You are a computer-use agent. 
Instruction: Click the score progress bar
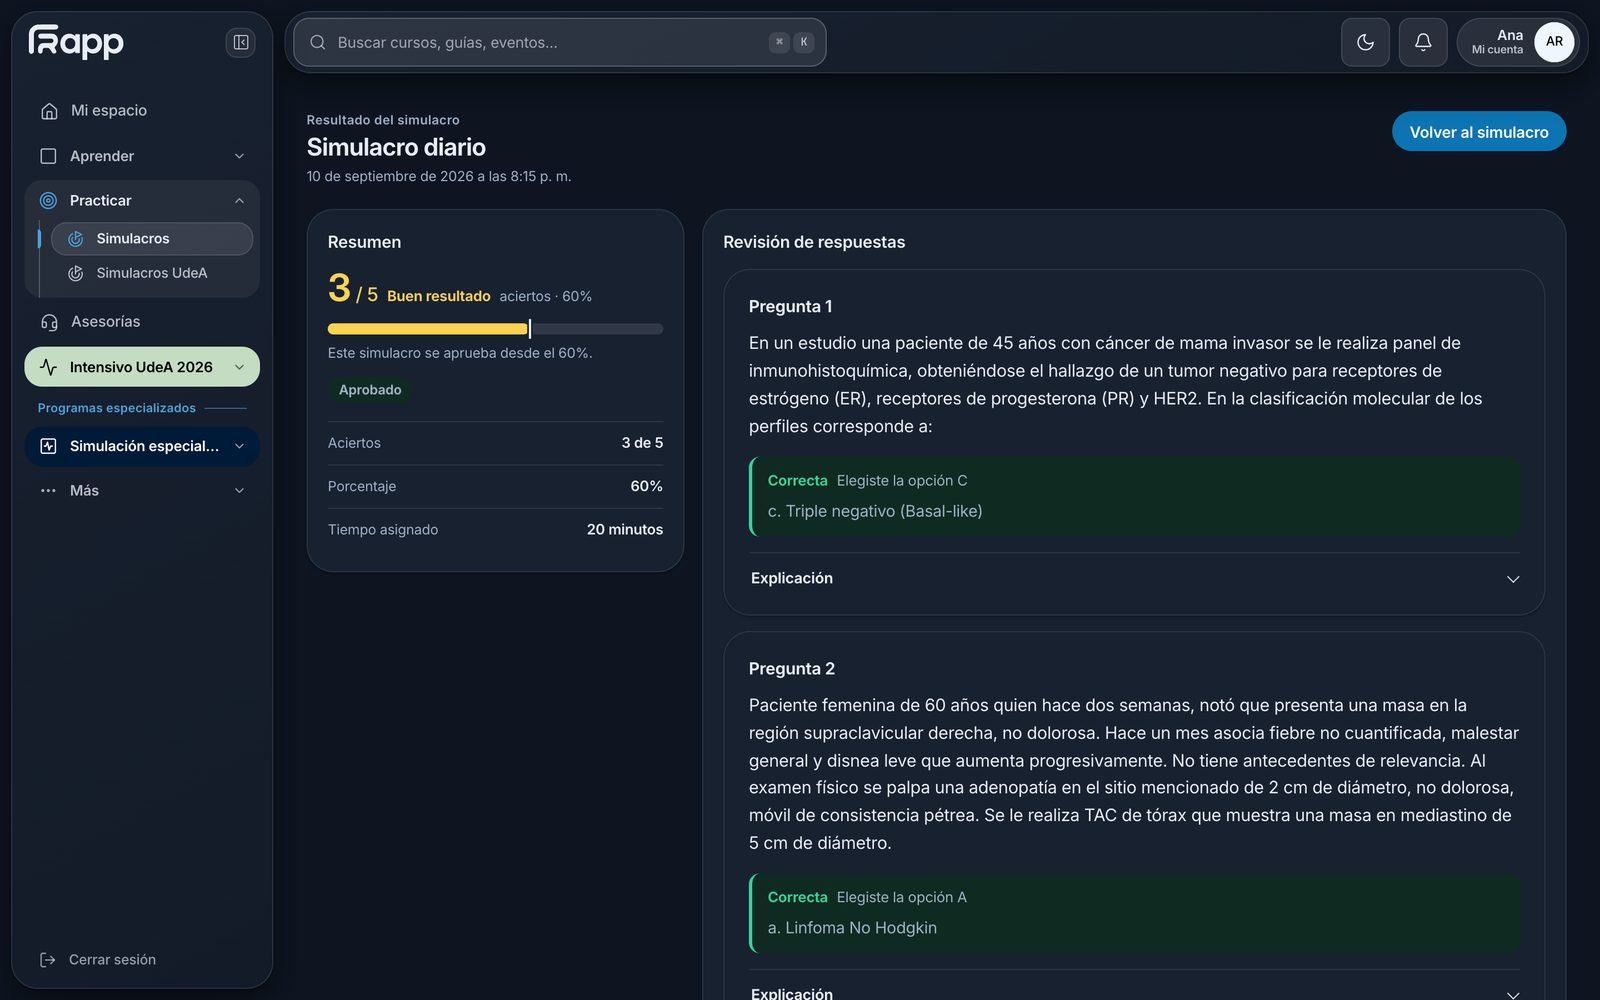(495, 329)
